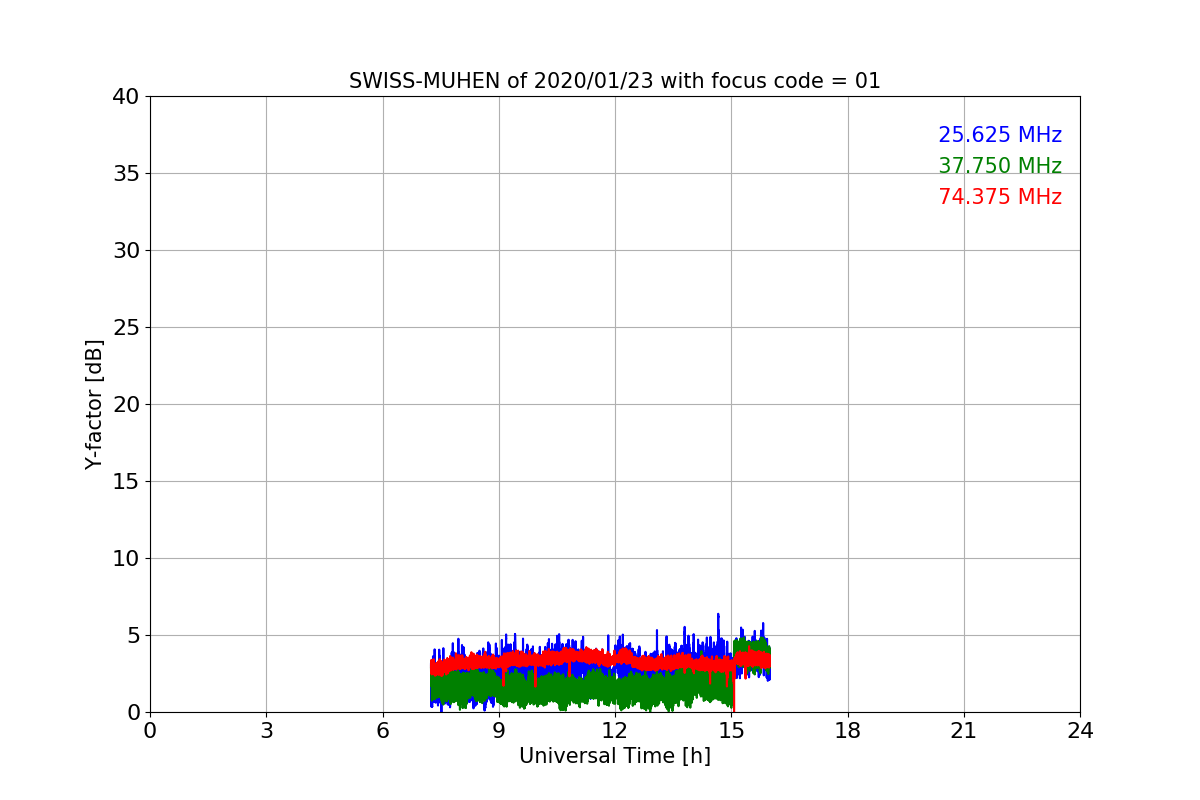Click the x-axis tick label '3'
The height and width of the screenshot is (800, 1200).
266,731
